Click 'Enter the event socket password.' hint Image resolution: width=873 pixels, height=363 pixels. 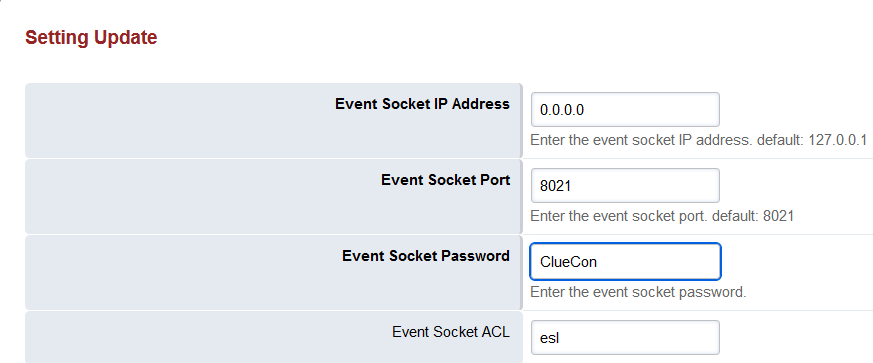(637, 292)
